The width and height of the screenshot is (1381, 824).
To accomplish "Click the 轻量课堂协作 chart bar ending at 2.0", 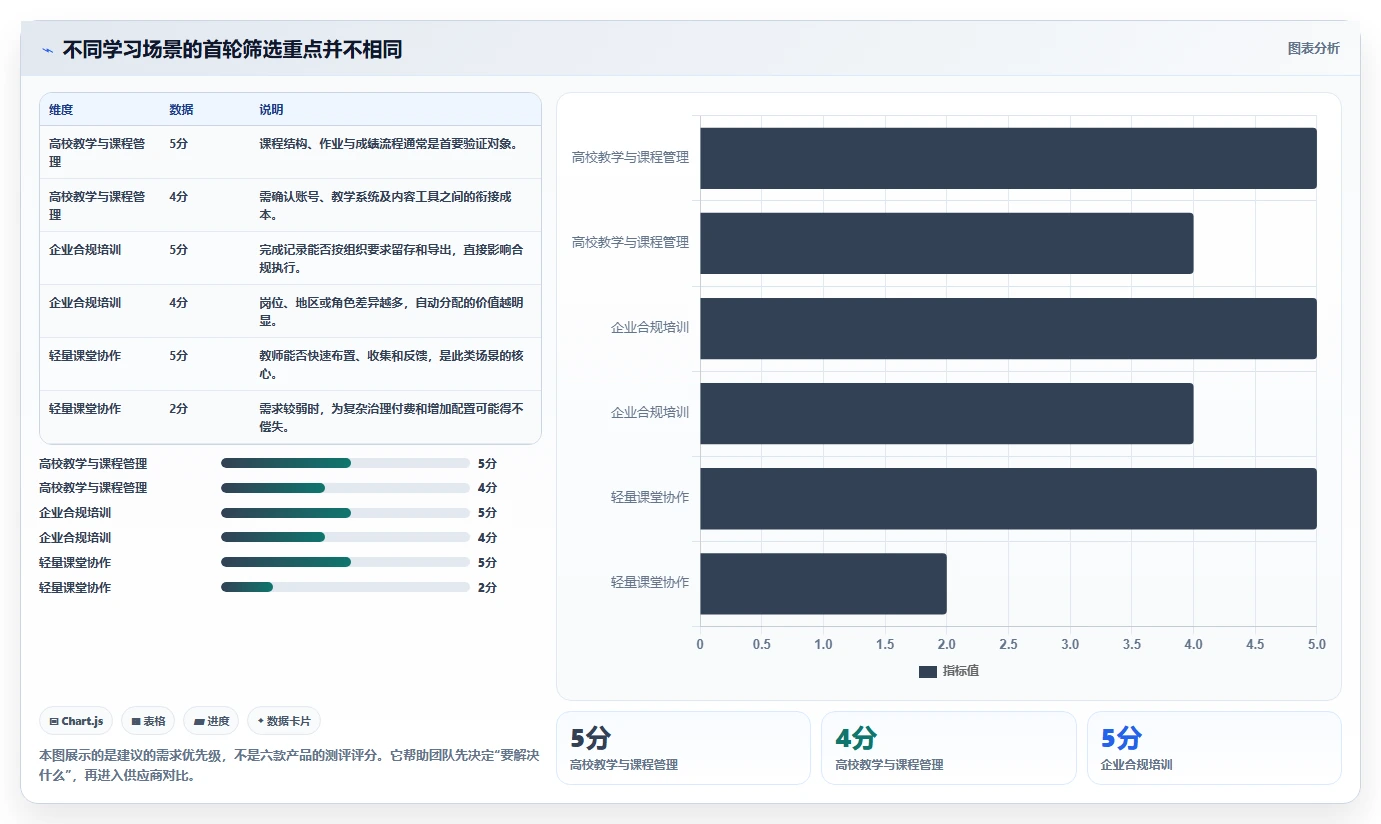I will click(823, 584).
